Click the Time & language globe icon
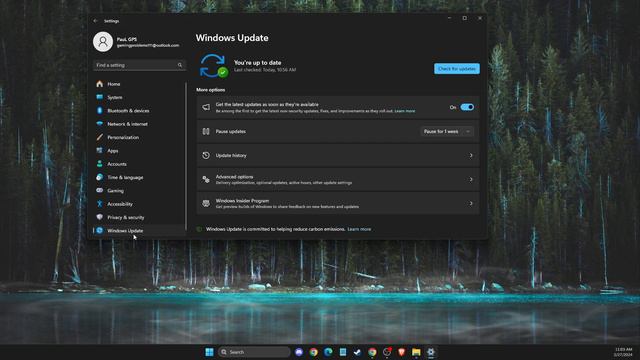This screenshot has height=360, width=640. click(100, 177)
